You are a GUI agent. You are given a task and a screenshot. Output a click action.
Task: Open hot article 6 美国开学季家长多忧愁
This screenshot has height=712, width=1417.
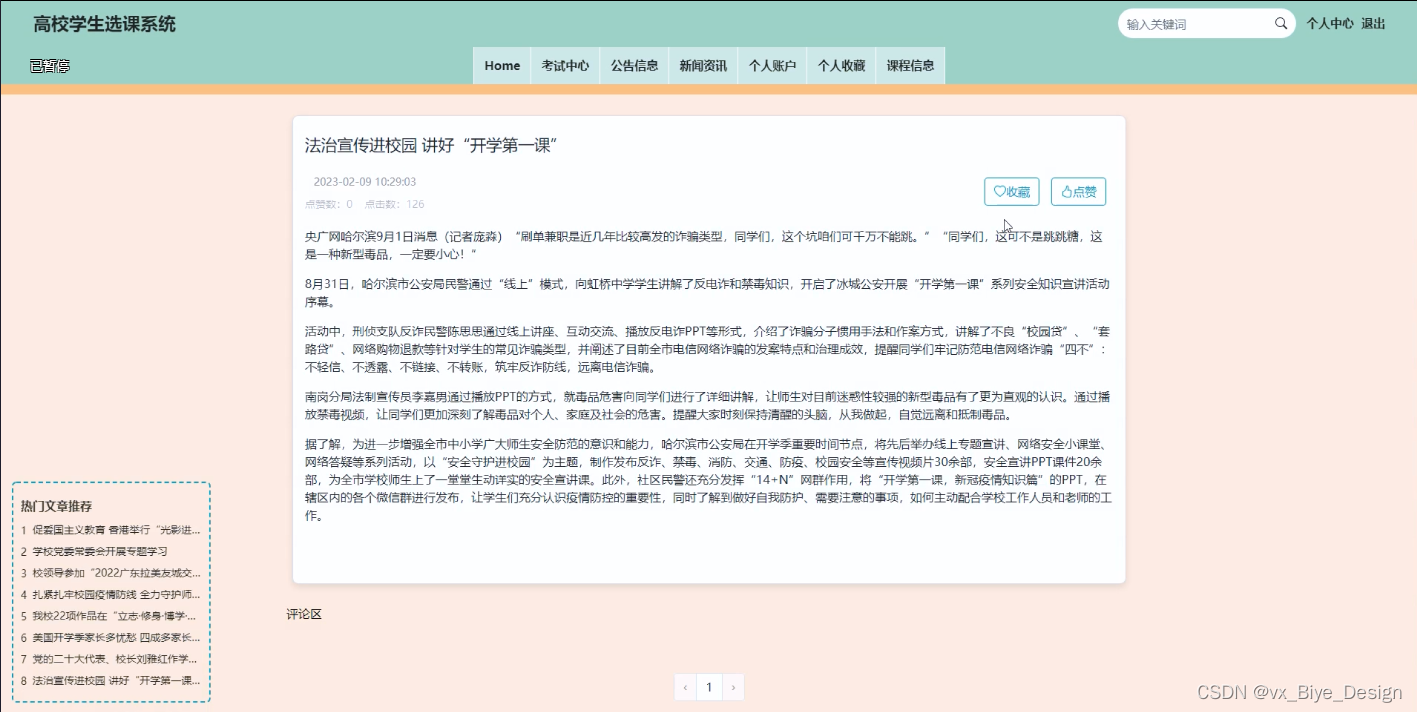click(111, 637)
